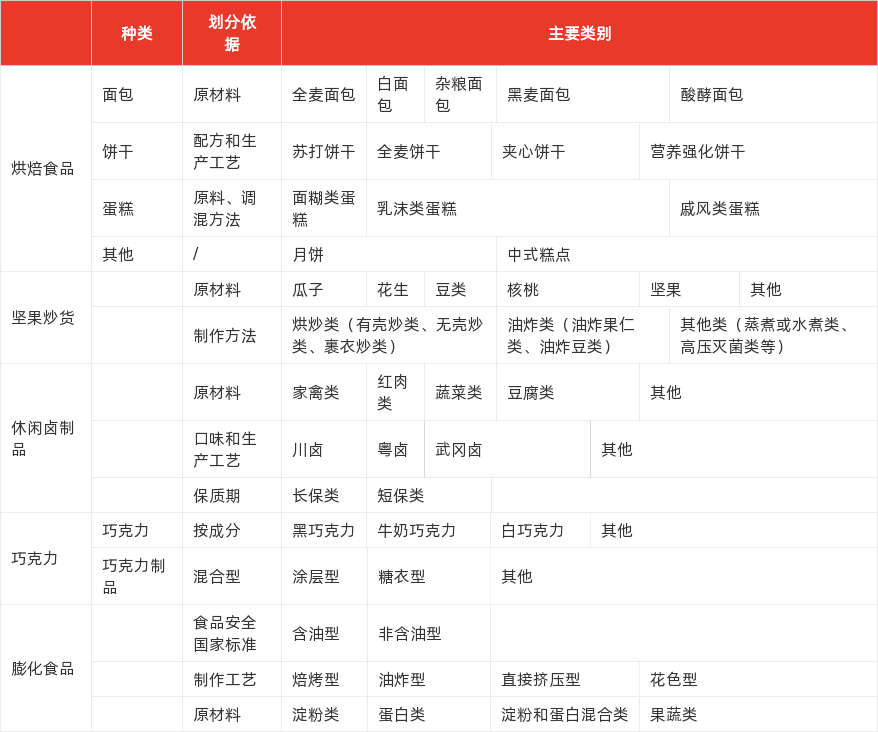Click the 武冈卤 cell
This screenshot has height=732, width=878.
[x=507, y=449]
